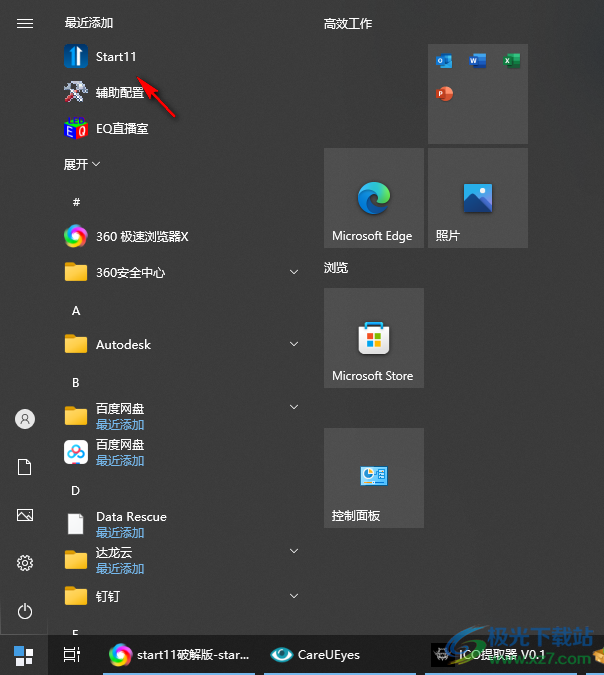Open Documents icon in Start sidebar
This screenshot has width=604, height=675.
click(25, 467)
